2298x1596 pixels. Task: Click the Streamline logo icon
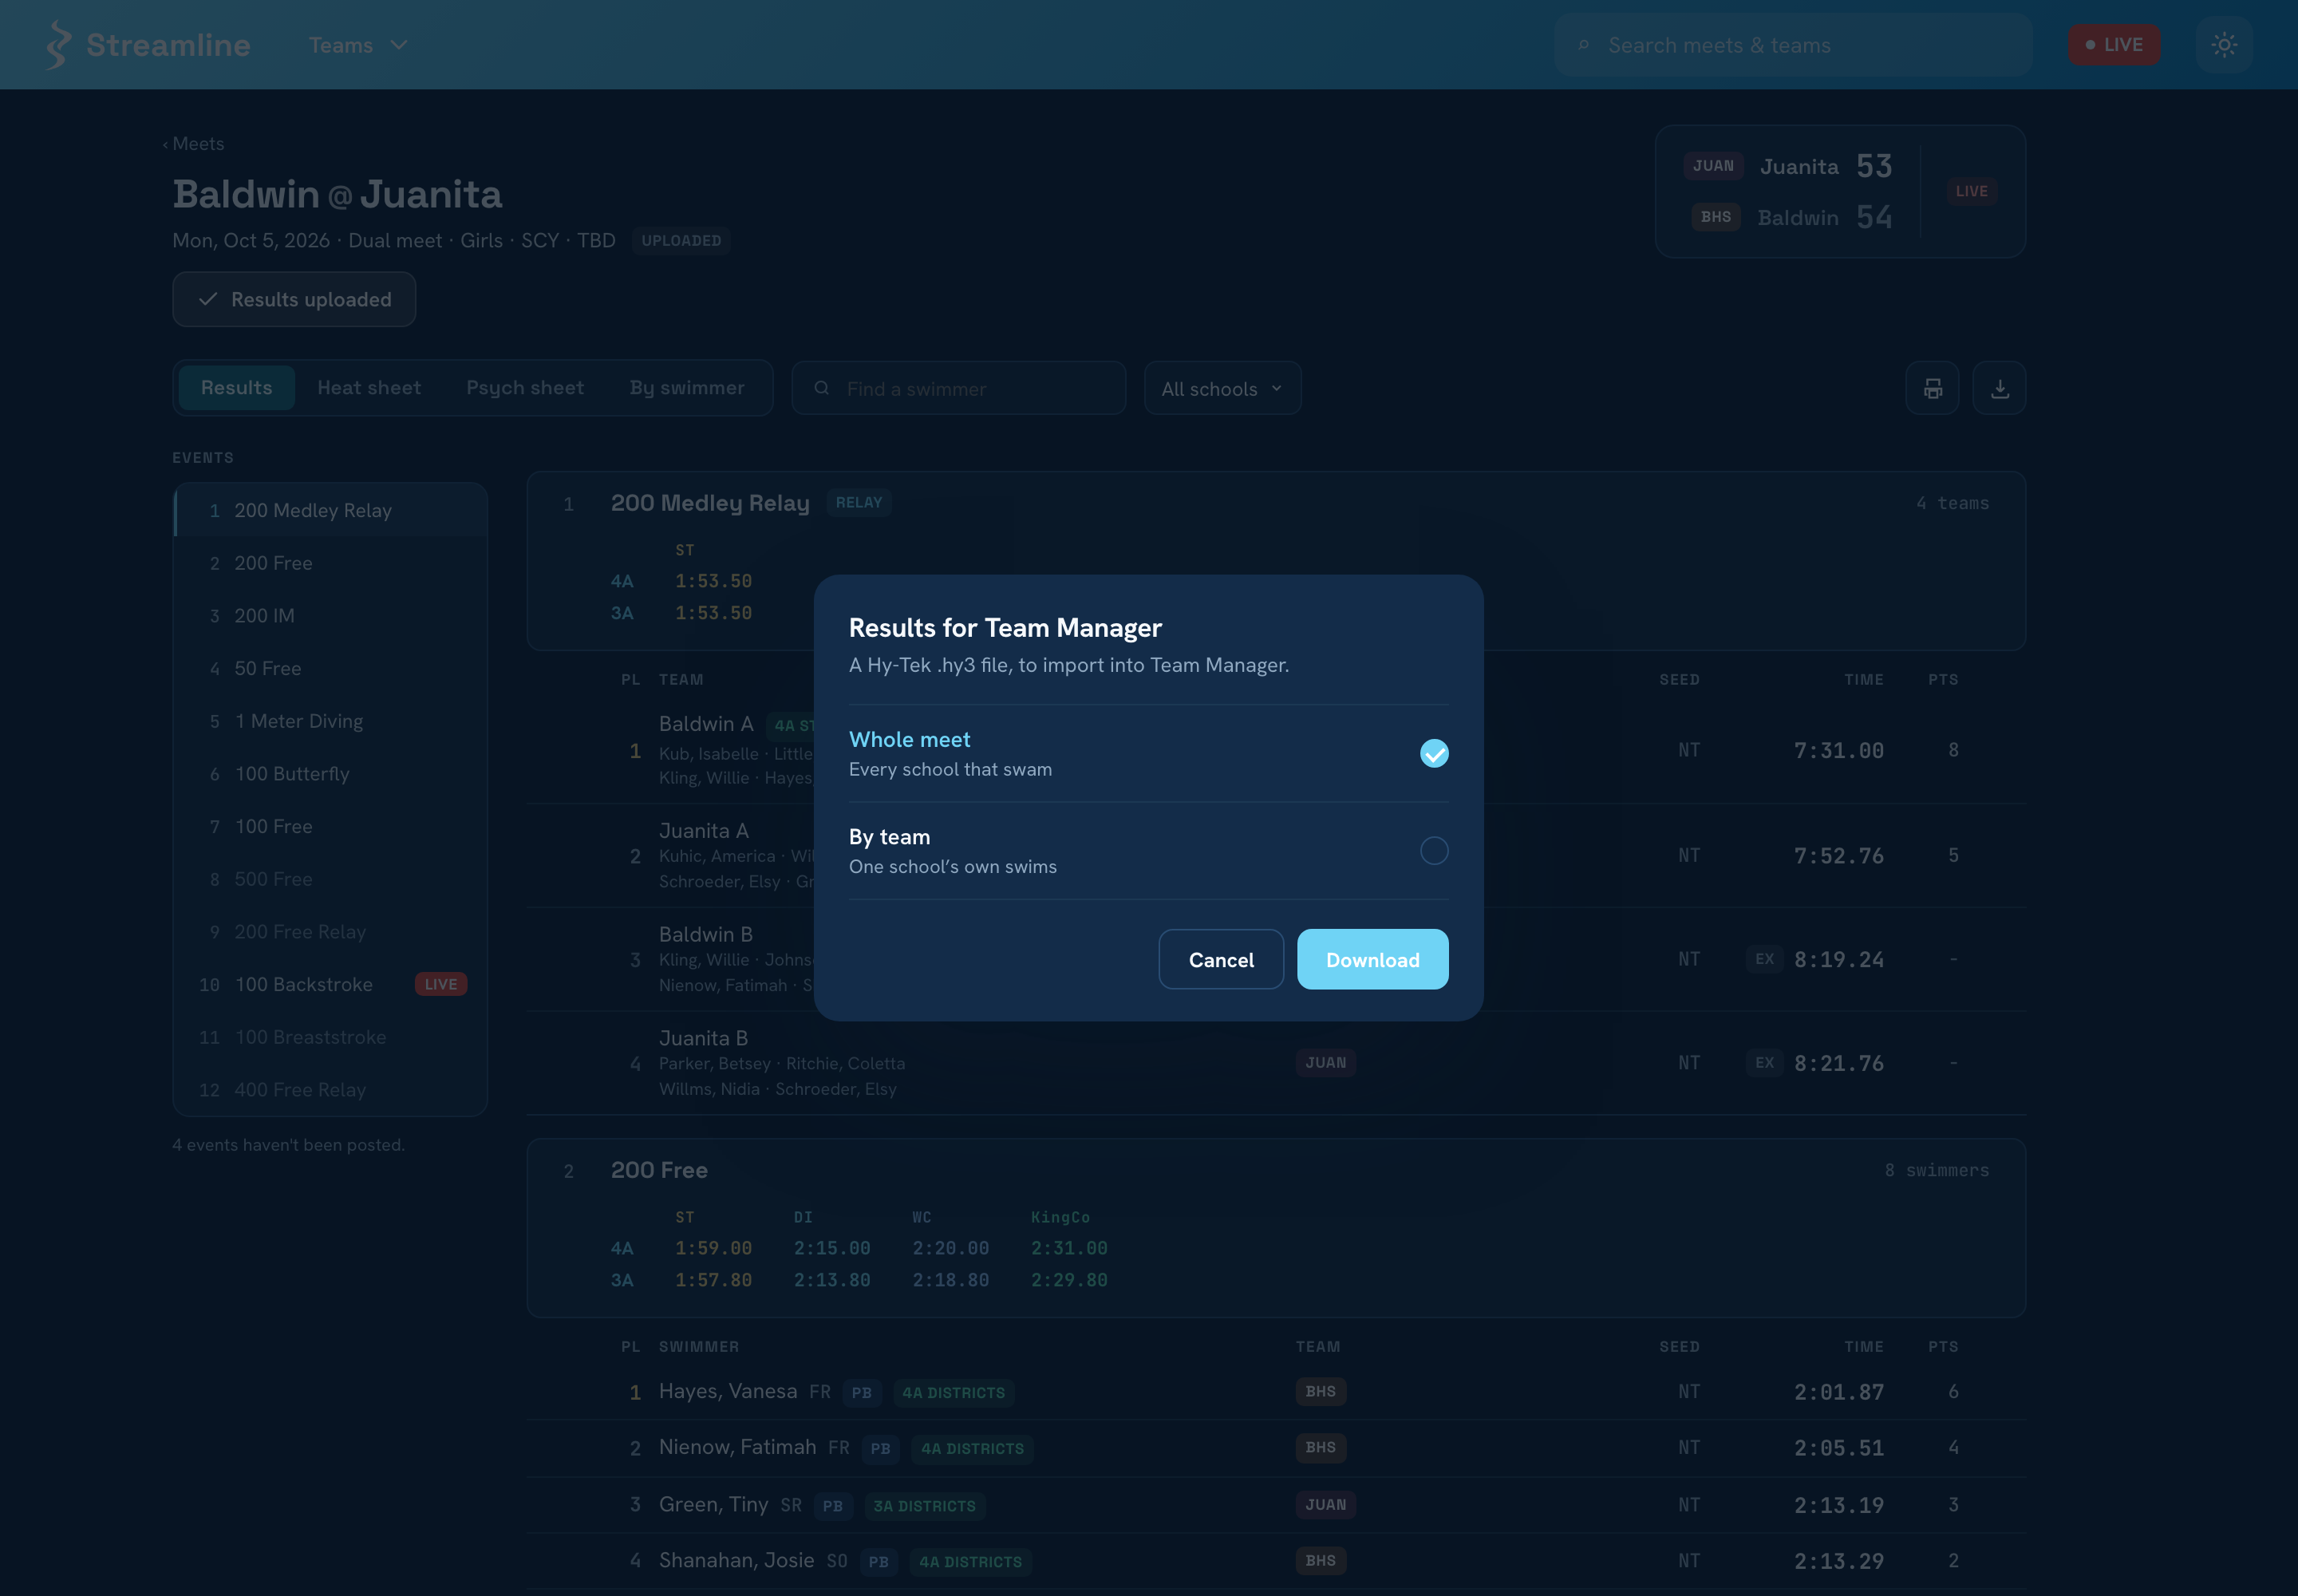[x=59, y=45]
